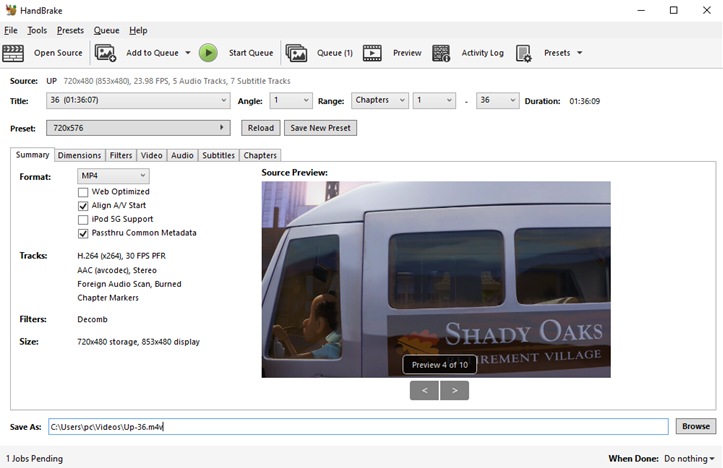Click the HandBrake app logo in title bar
This screenshot has width=723, height=468.
click(11, 10)
